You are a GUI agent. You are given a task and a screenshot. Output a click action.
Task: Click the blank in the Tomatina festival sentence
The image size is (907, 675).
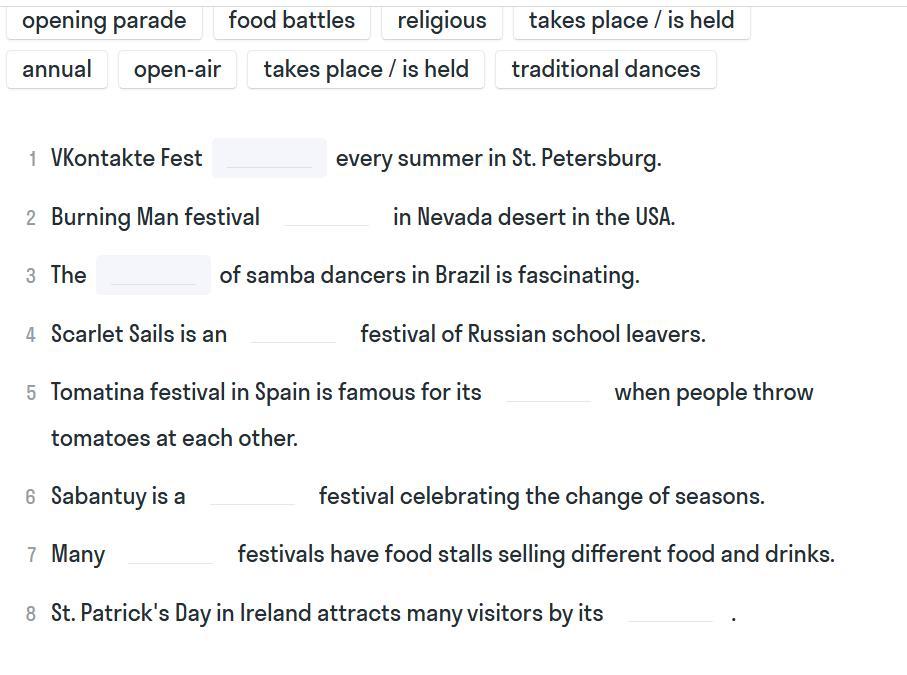(548, 392)
